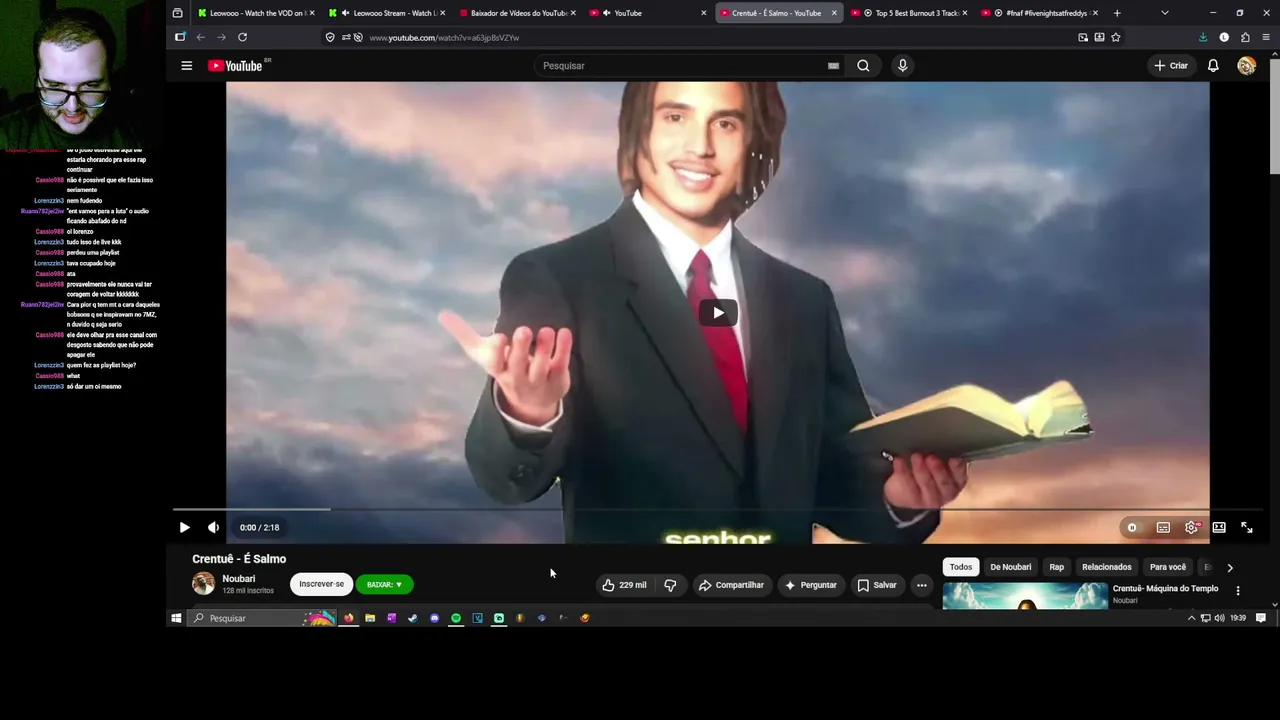Select the Para você filter chip
The width and height of the screenshot is (1280, 720).
pyautogui.click(x=1168, y=567)
